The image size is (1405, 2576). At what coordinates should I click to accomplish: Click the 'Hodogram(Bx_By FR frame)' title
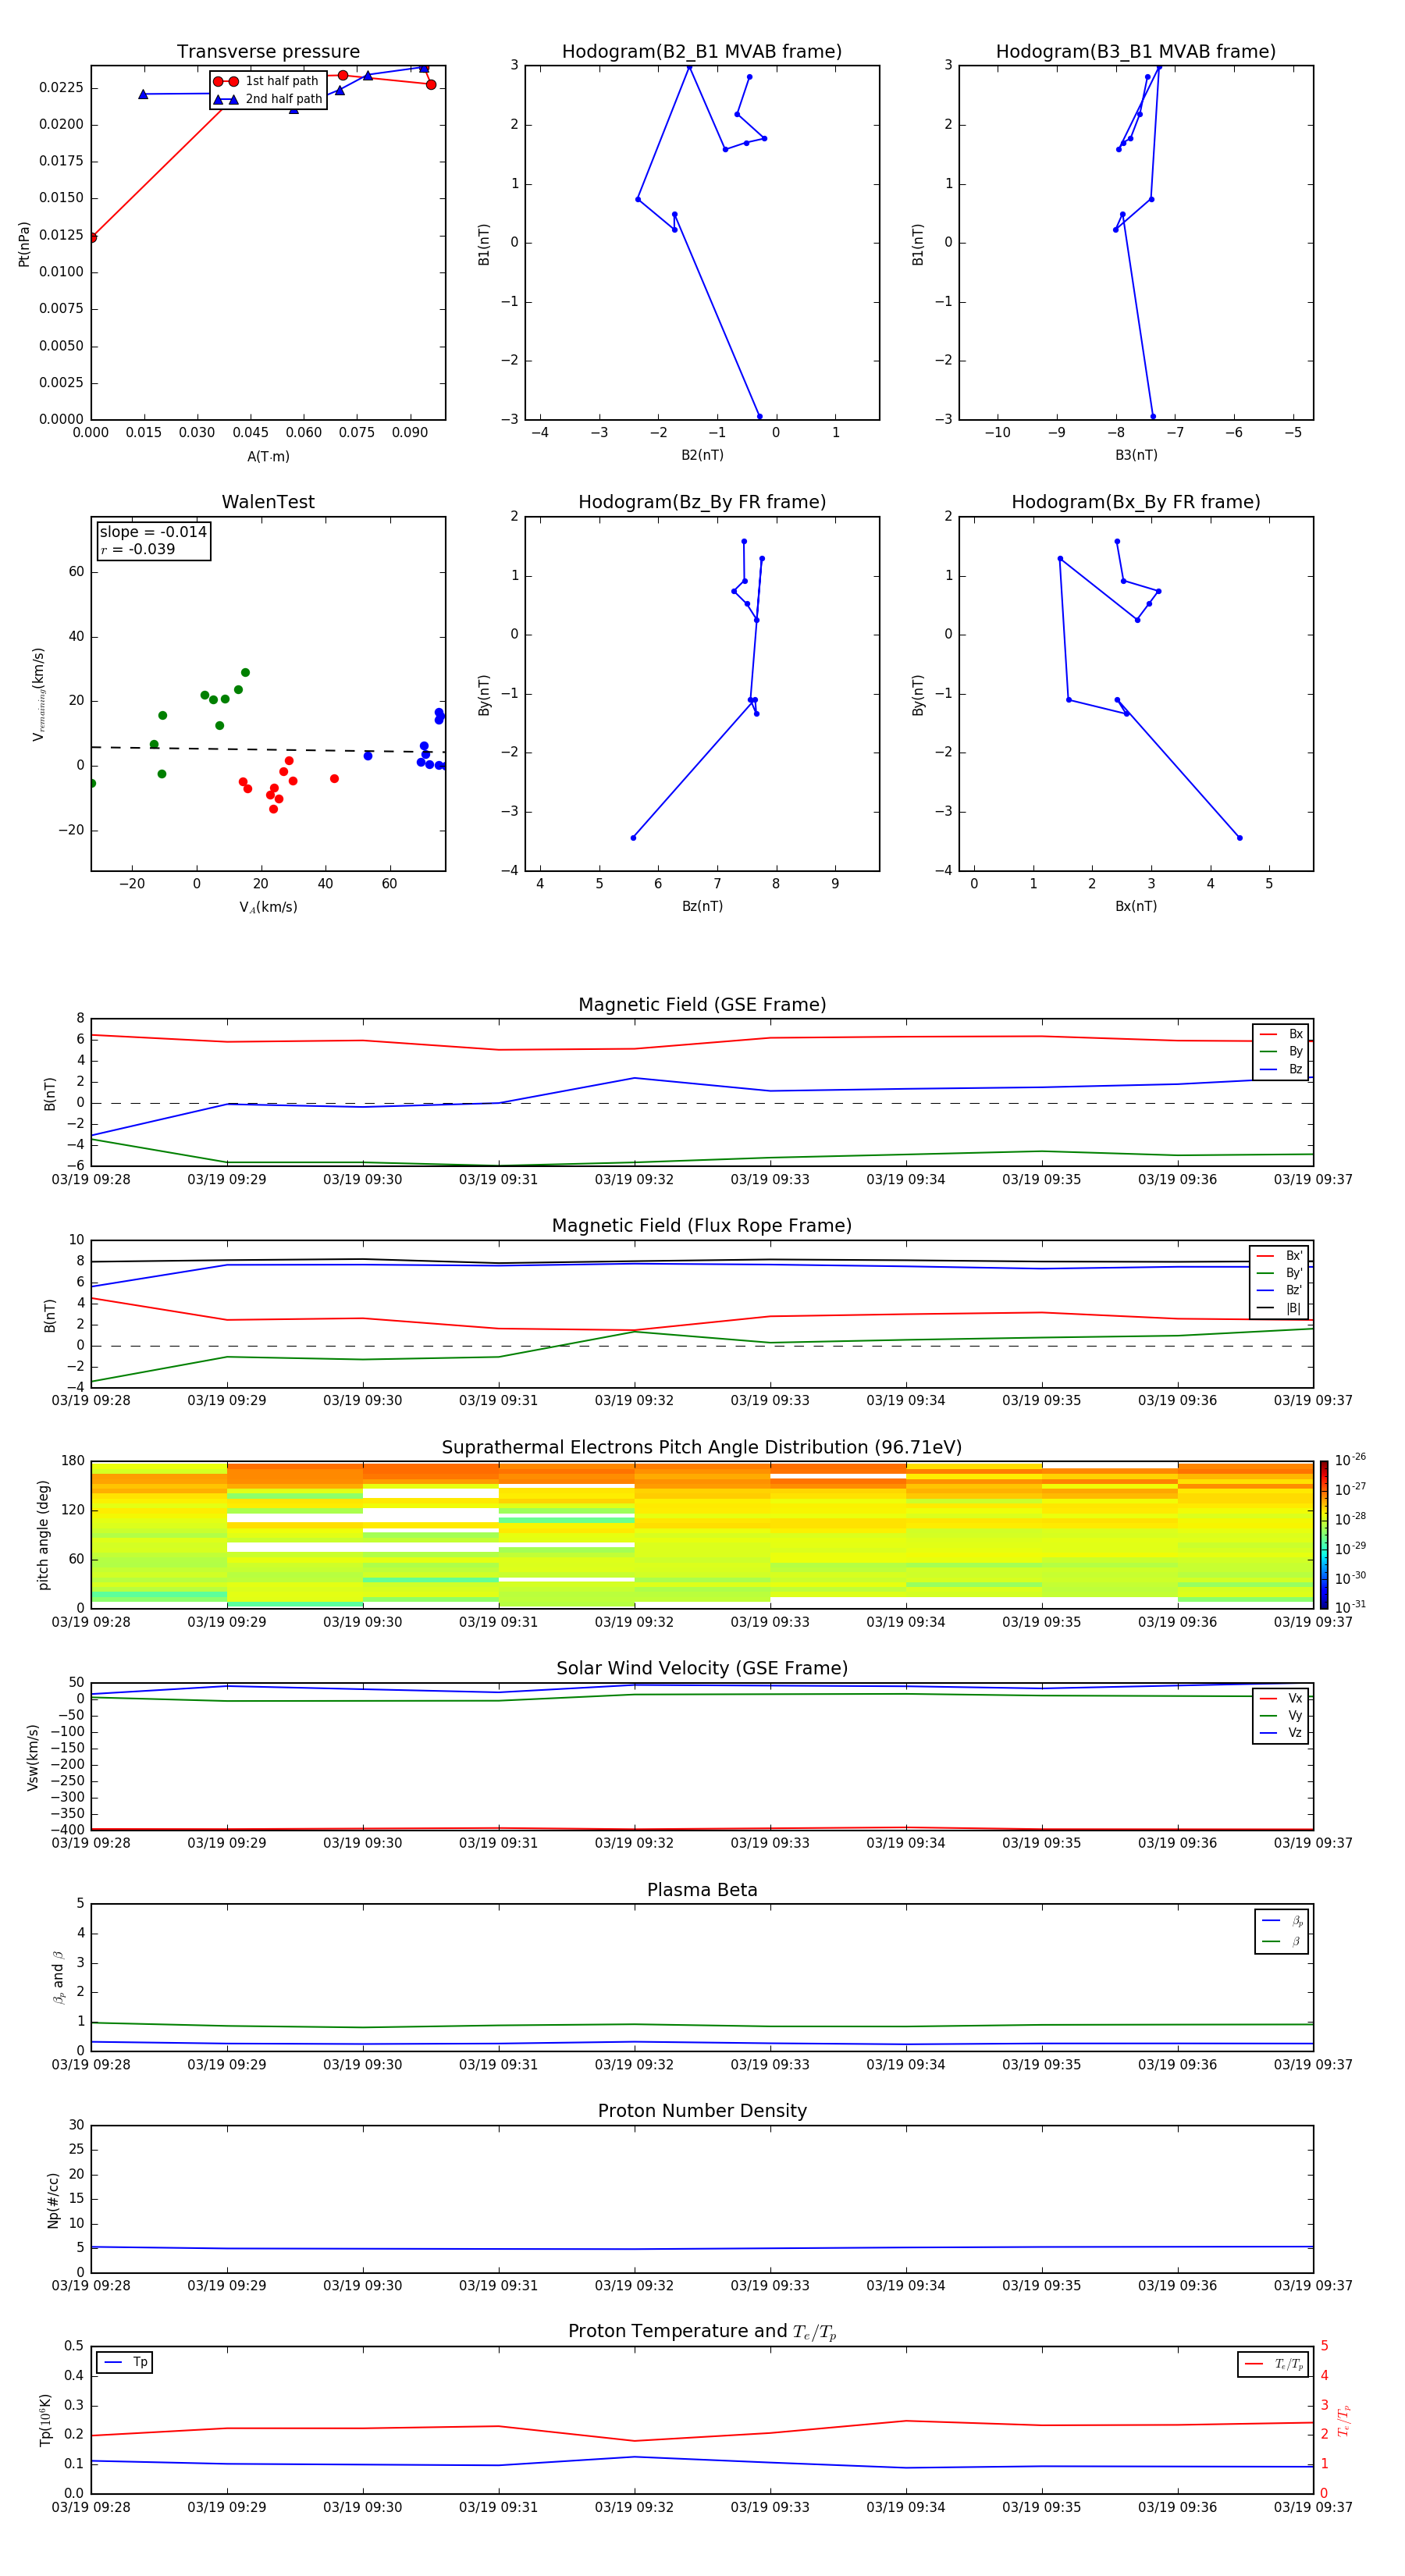[x=1136, y=502]
